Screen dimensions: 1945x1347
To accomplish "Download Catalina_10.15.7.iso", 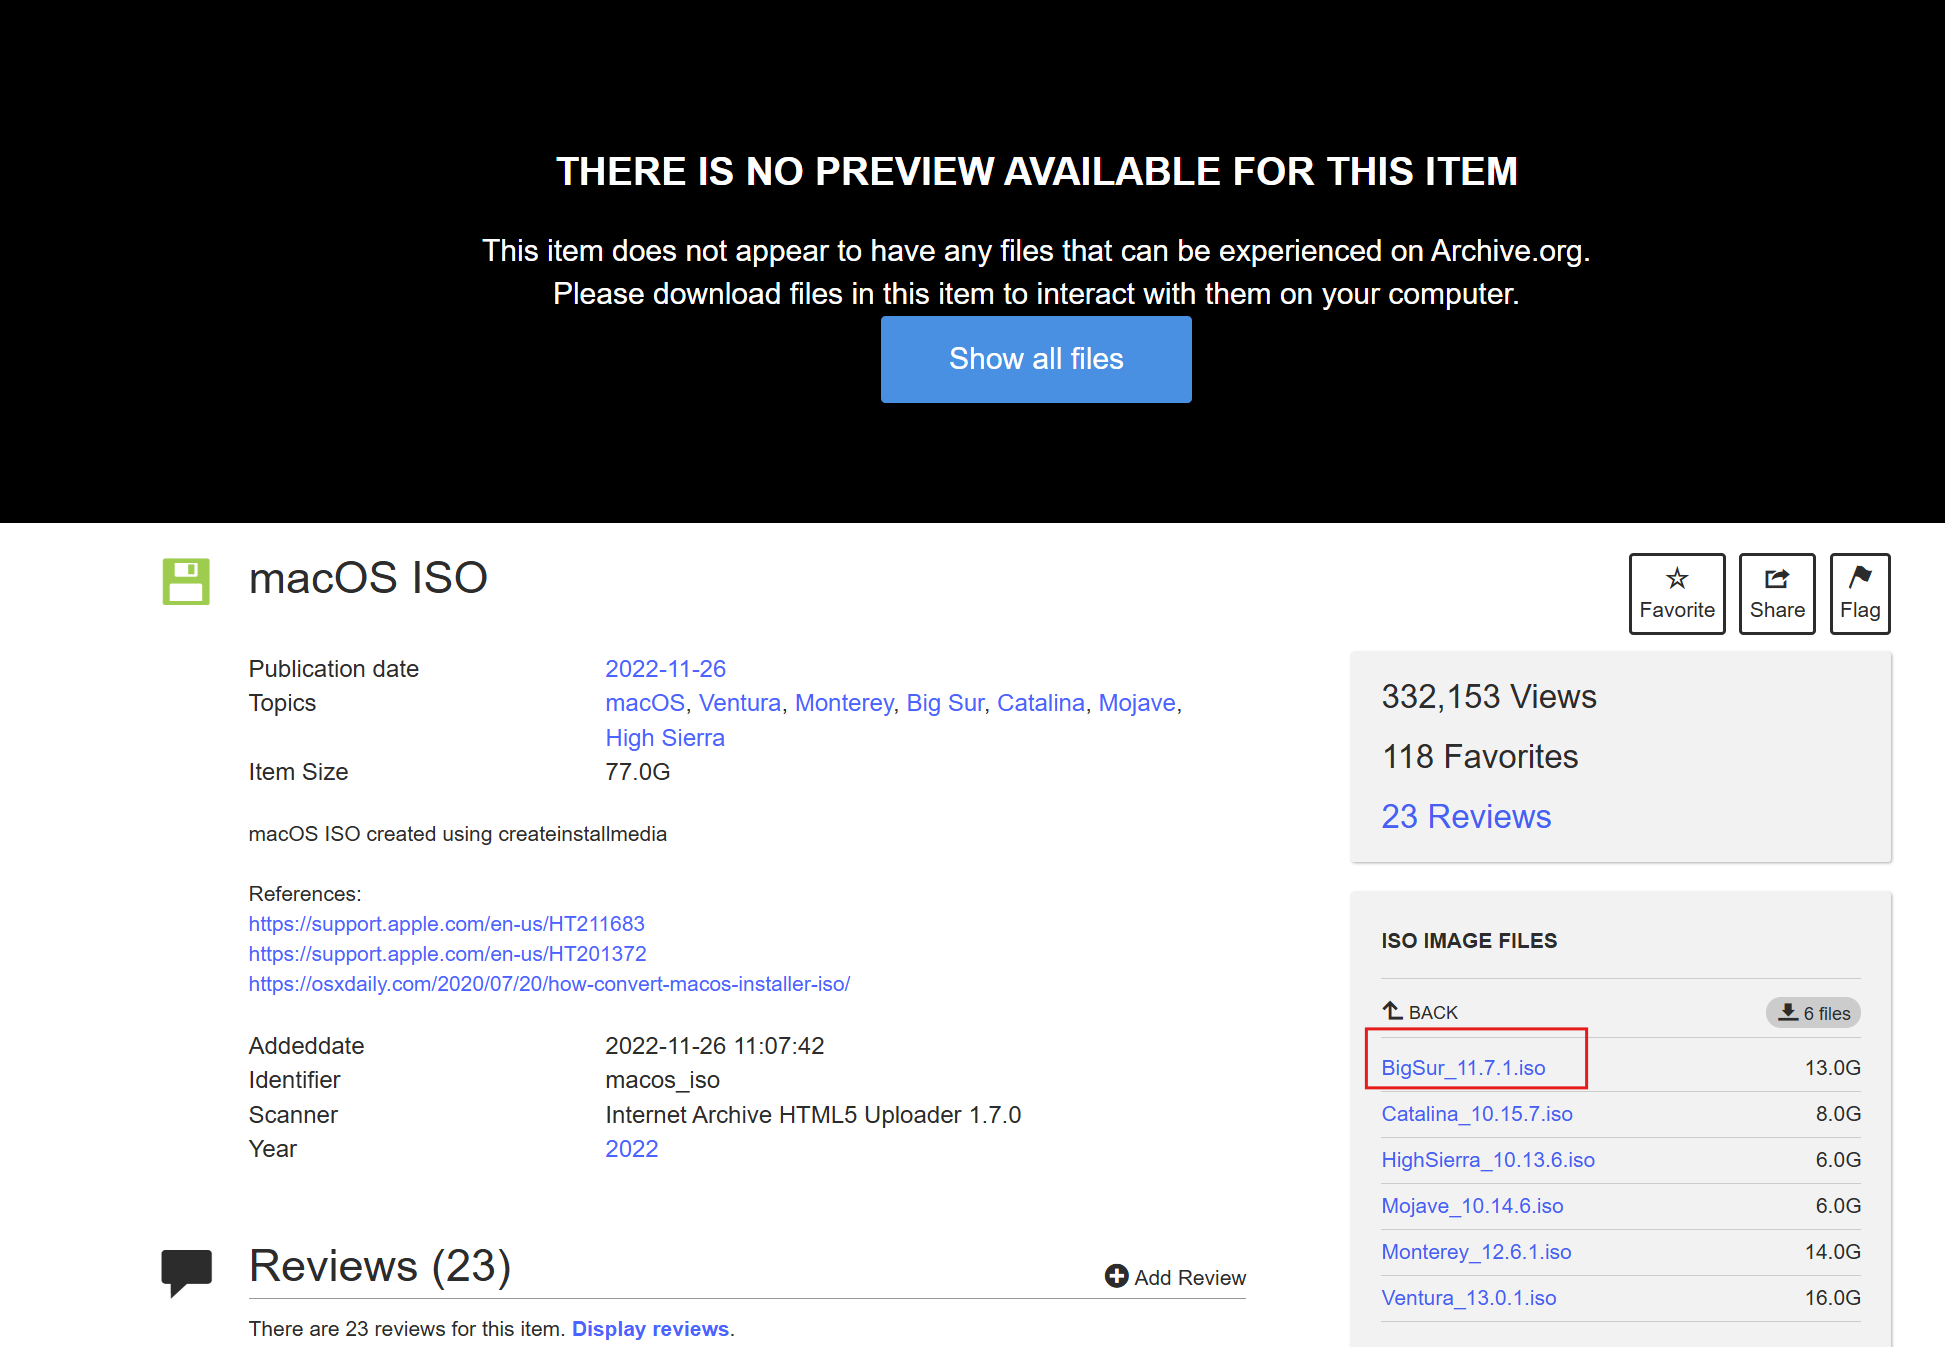I will click(x=1477, y=1114).
